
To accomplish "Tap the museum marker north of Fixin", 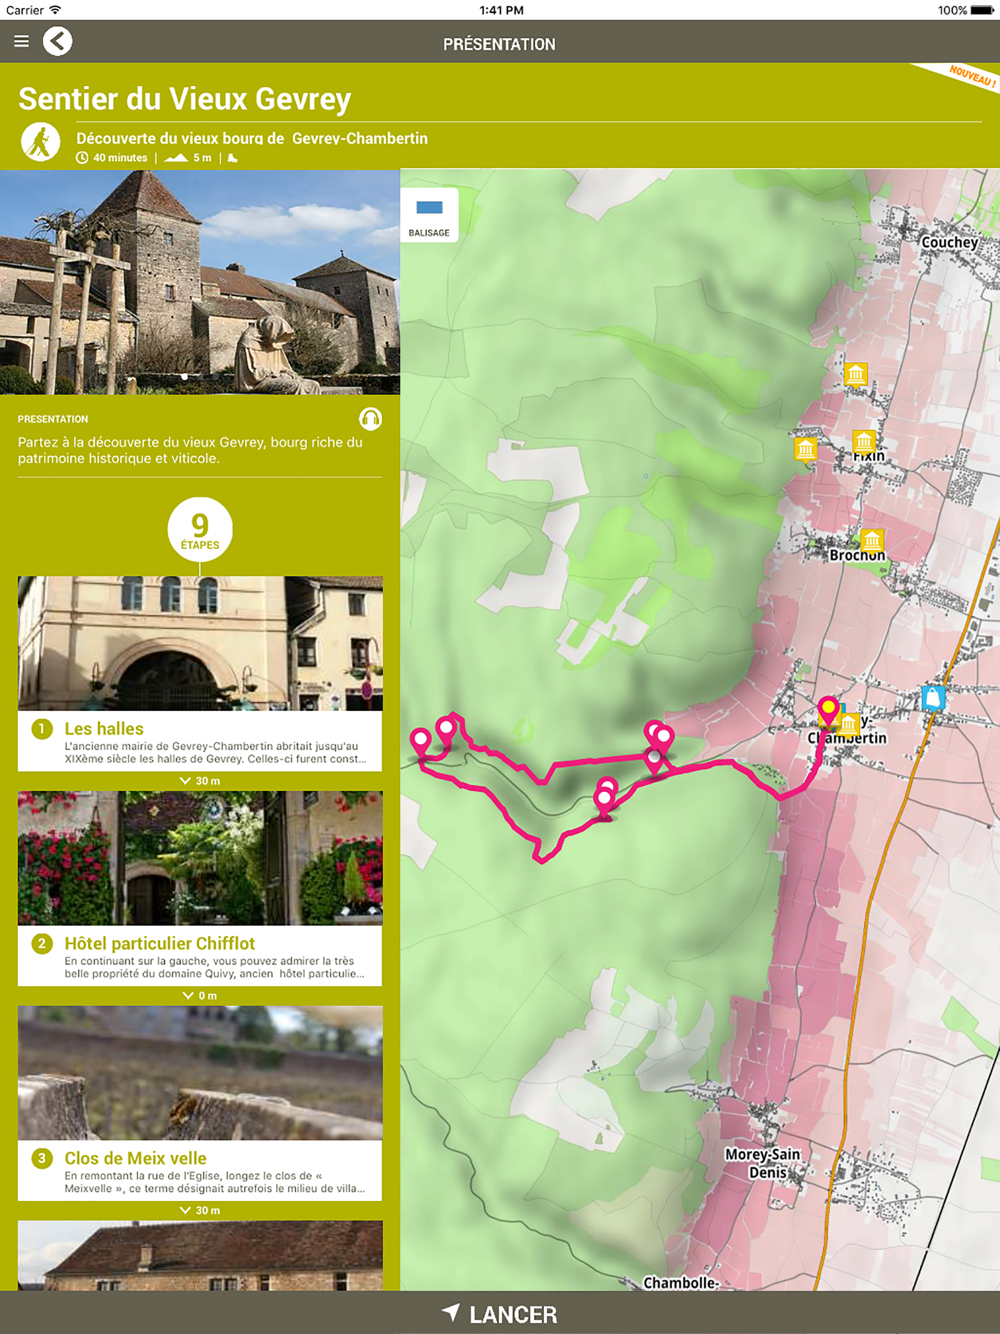I will pyautogui.click(x=855, y=375).
